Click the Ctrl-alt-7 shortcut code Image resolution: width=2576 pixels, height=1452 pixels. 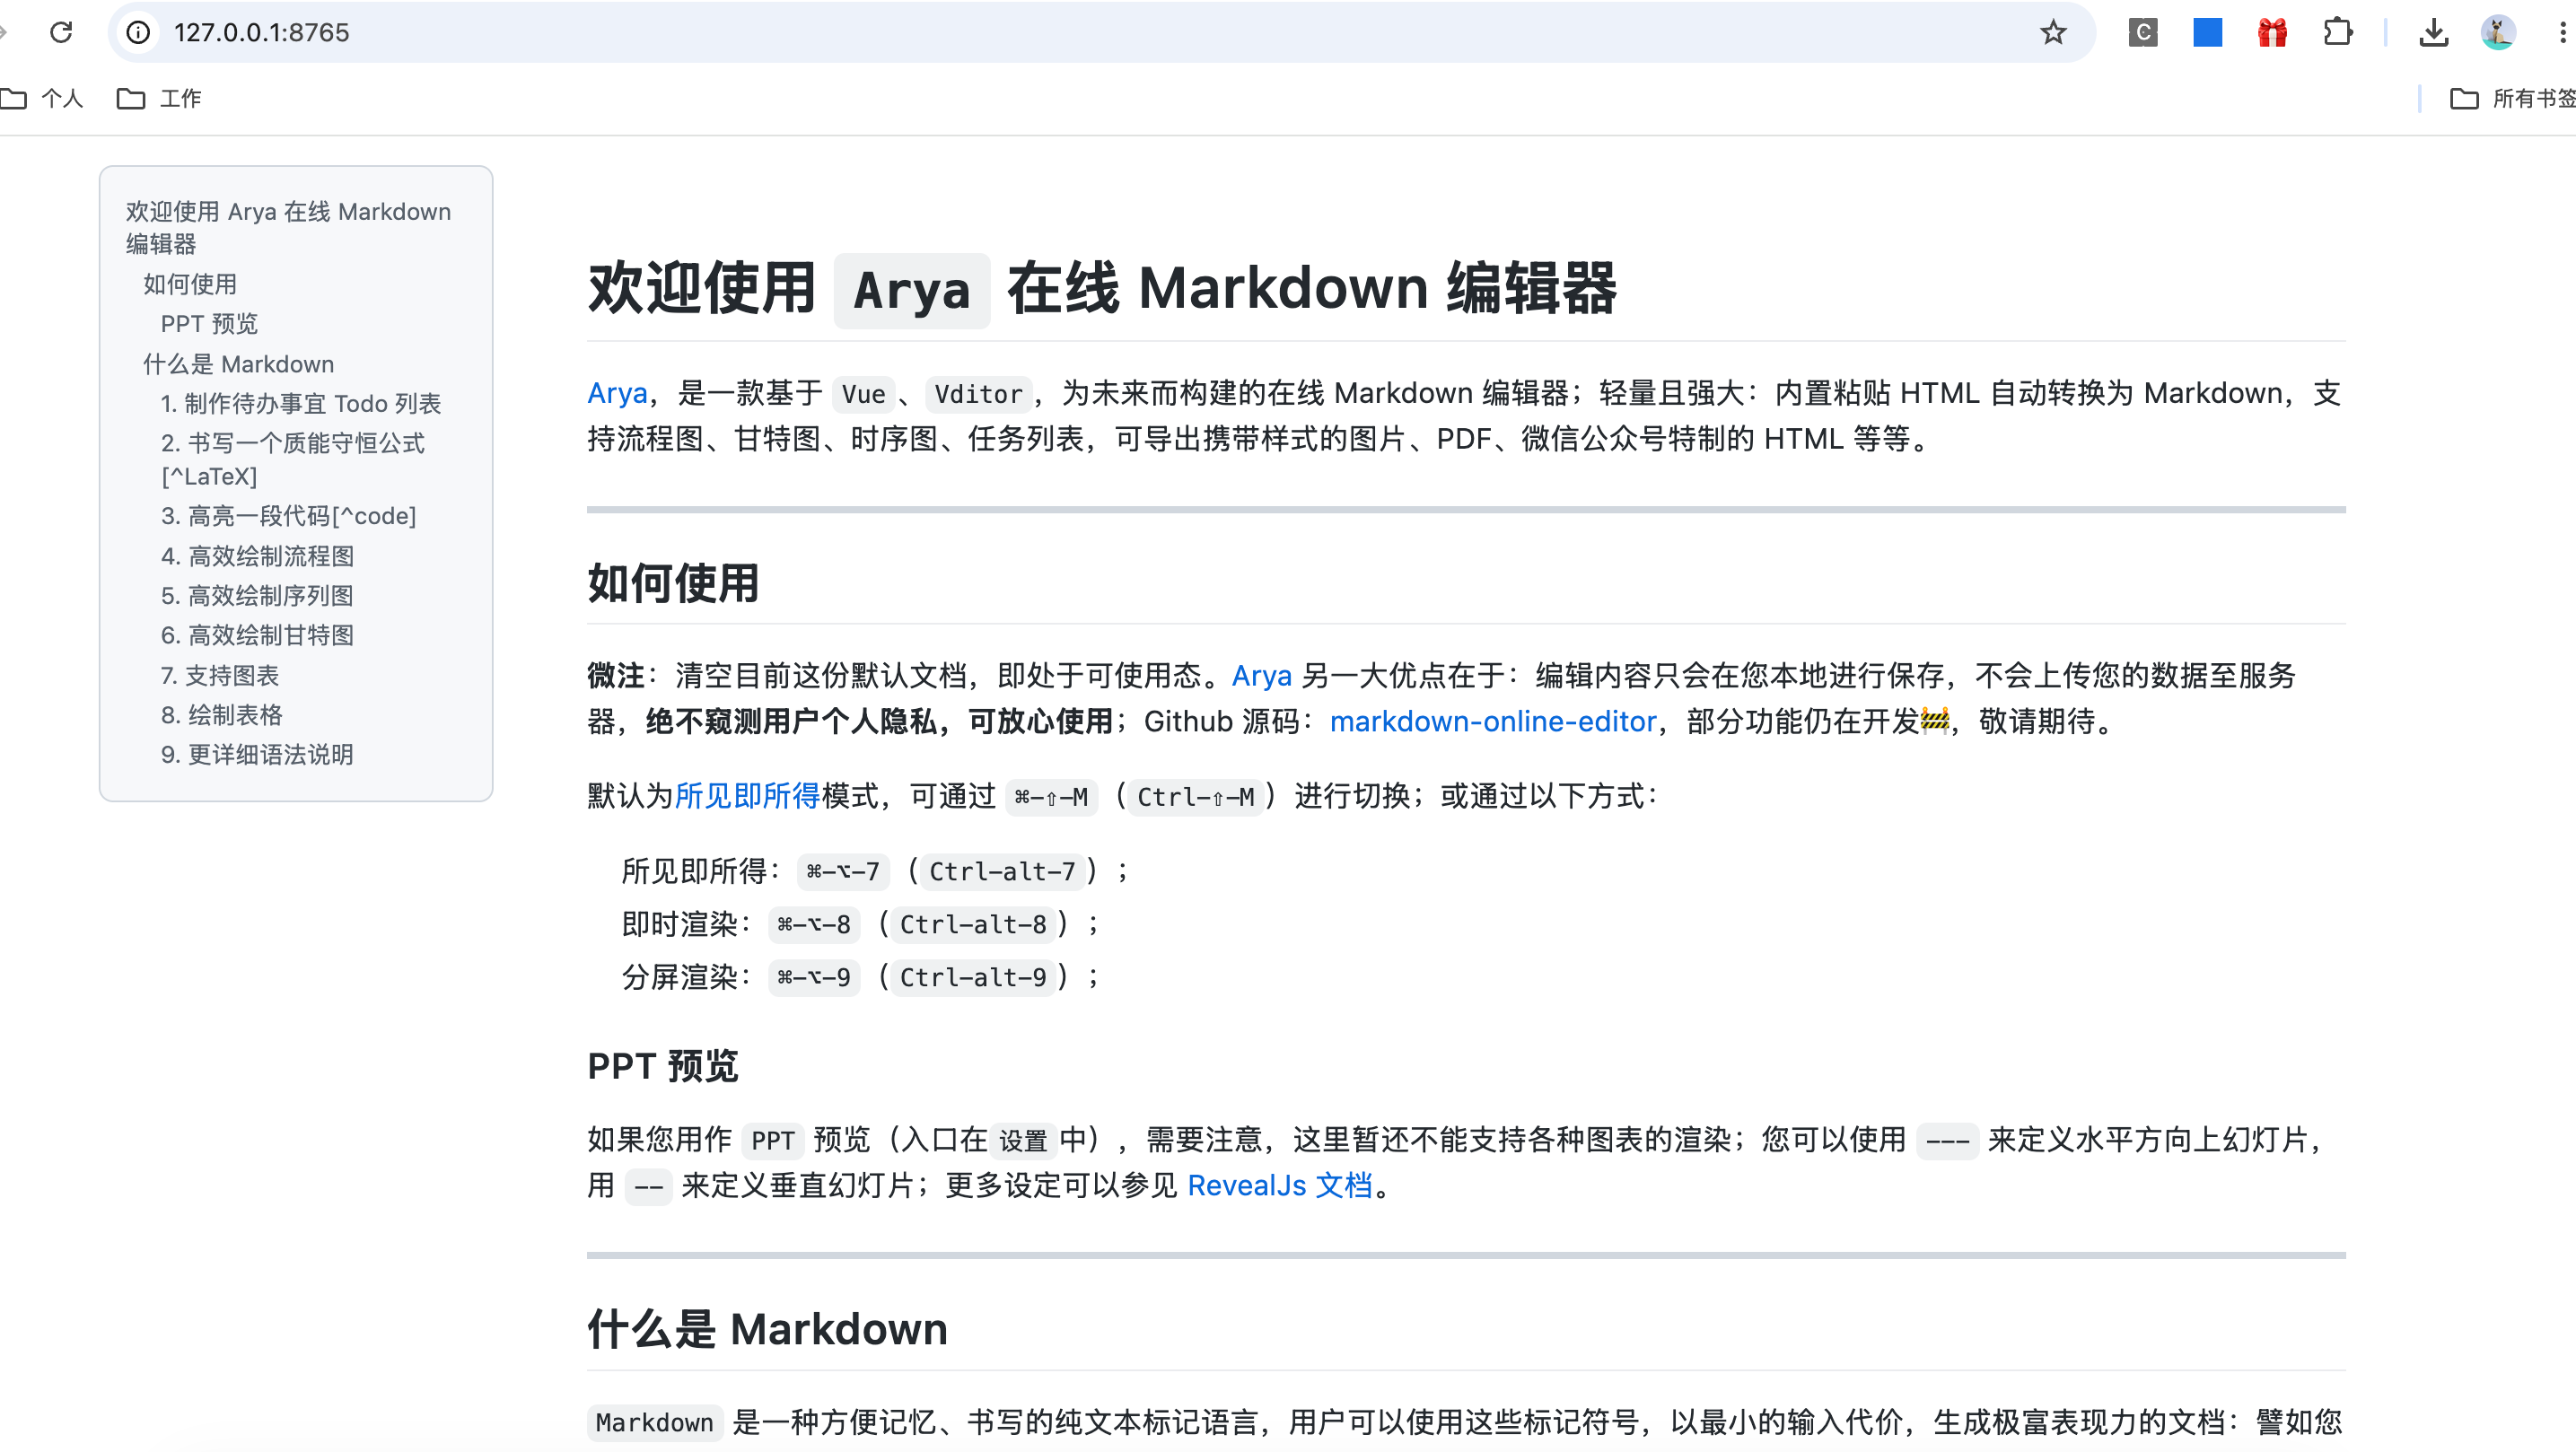coord(1002,872)
